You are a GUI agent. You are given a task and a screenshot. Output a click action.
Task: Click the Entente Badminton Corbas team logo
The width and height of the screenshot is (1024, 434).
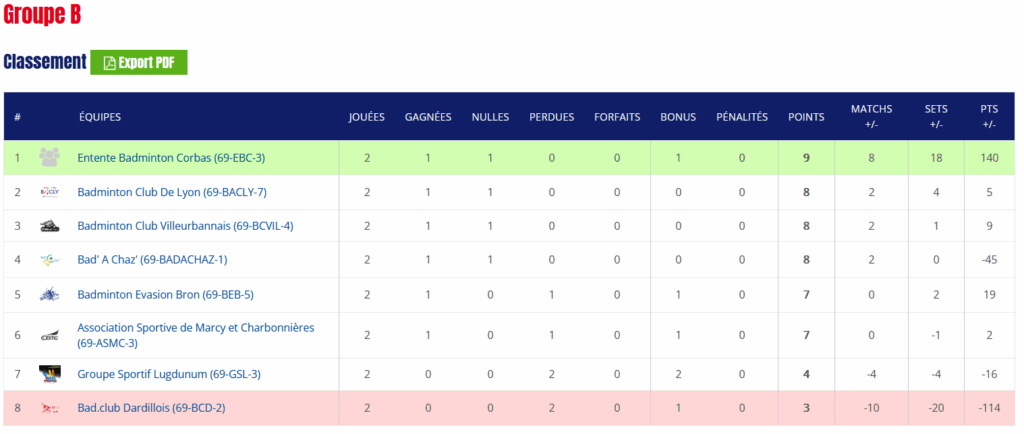pos(49,158)
